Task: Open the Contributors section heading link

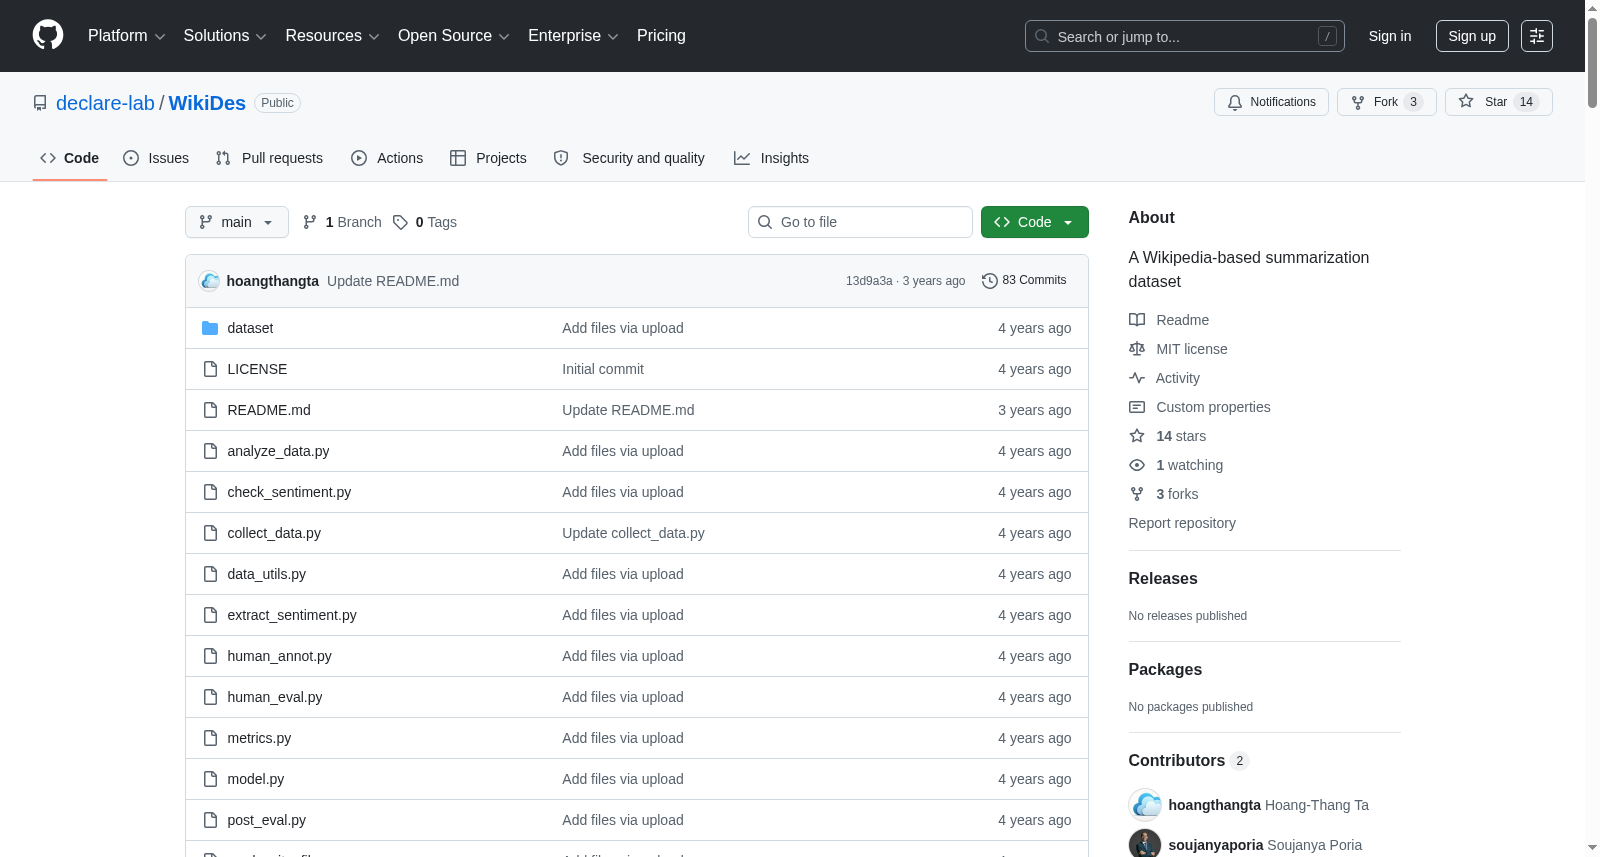Action: [x=1189, y=760]
